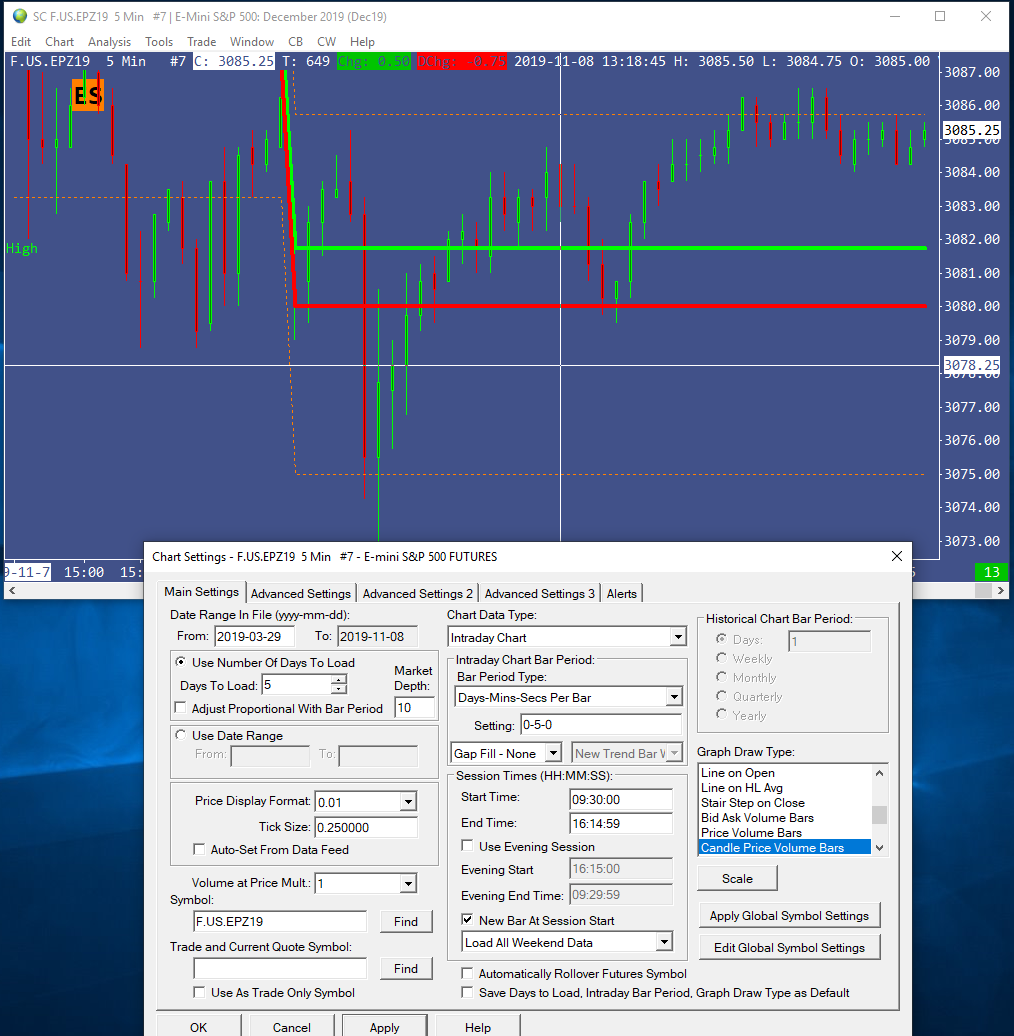Open the Analysis menu
The image size is (1014, 1036).
pos(109,42)
